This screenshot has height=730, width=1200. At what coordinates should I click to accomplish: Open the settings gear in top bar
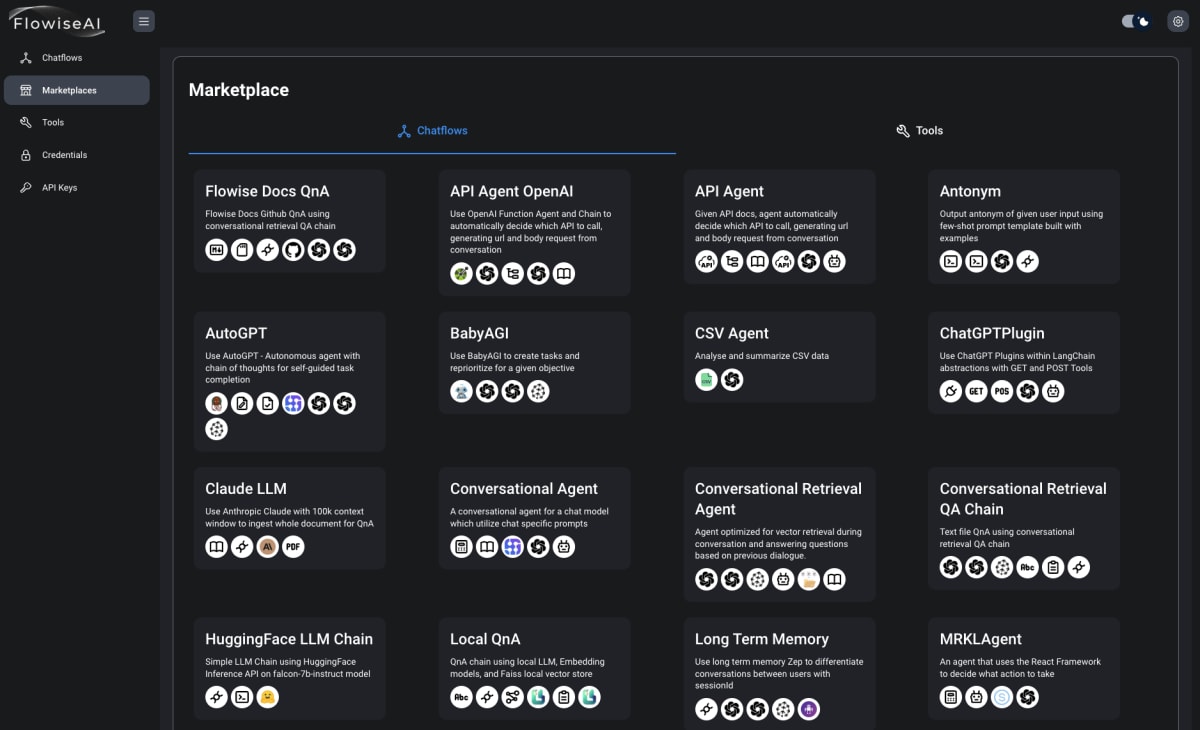pos(1177,21)
